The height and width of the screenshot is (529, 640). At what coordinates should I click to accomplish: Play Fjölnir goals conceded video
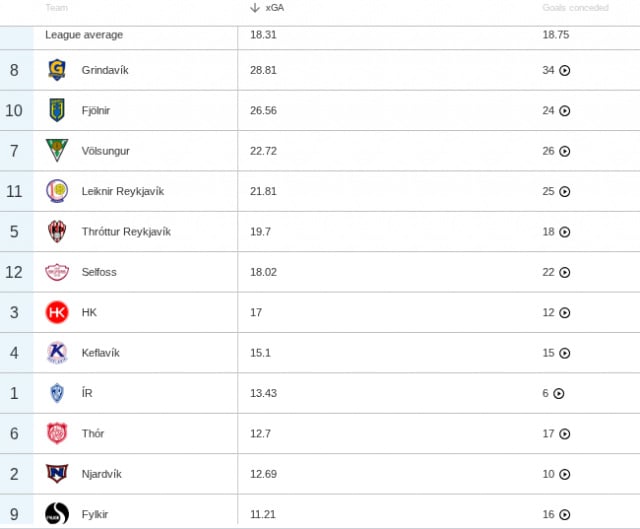pos(564,111)
